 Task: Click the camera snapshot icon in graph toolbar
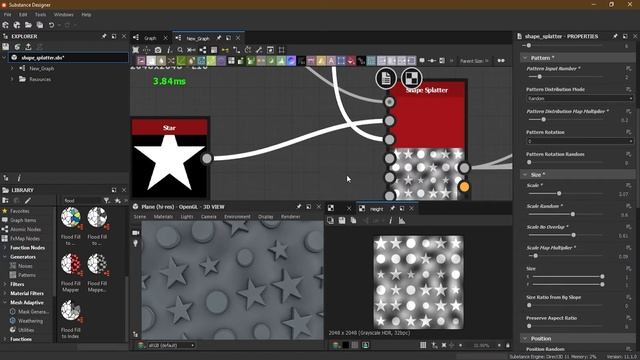[158, 50]
